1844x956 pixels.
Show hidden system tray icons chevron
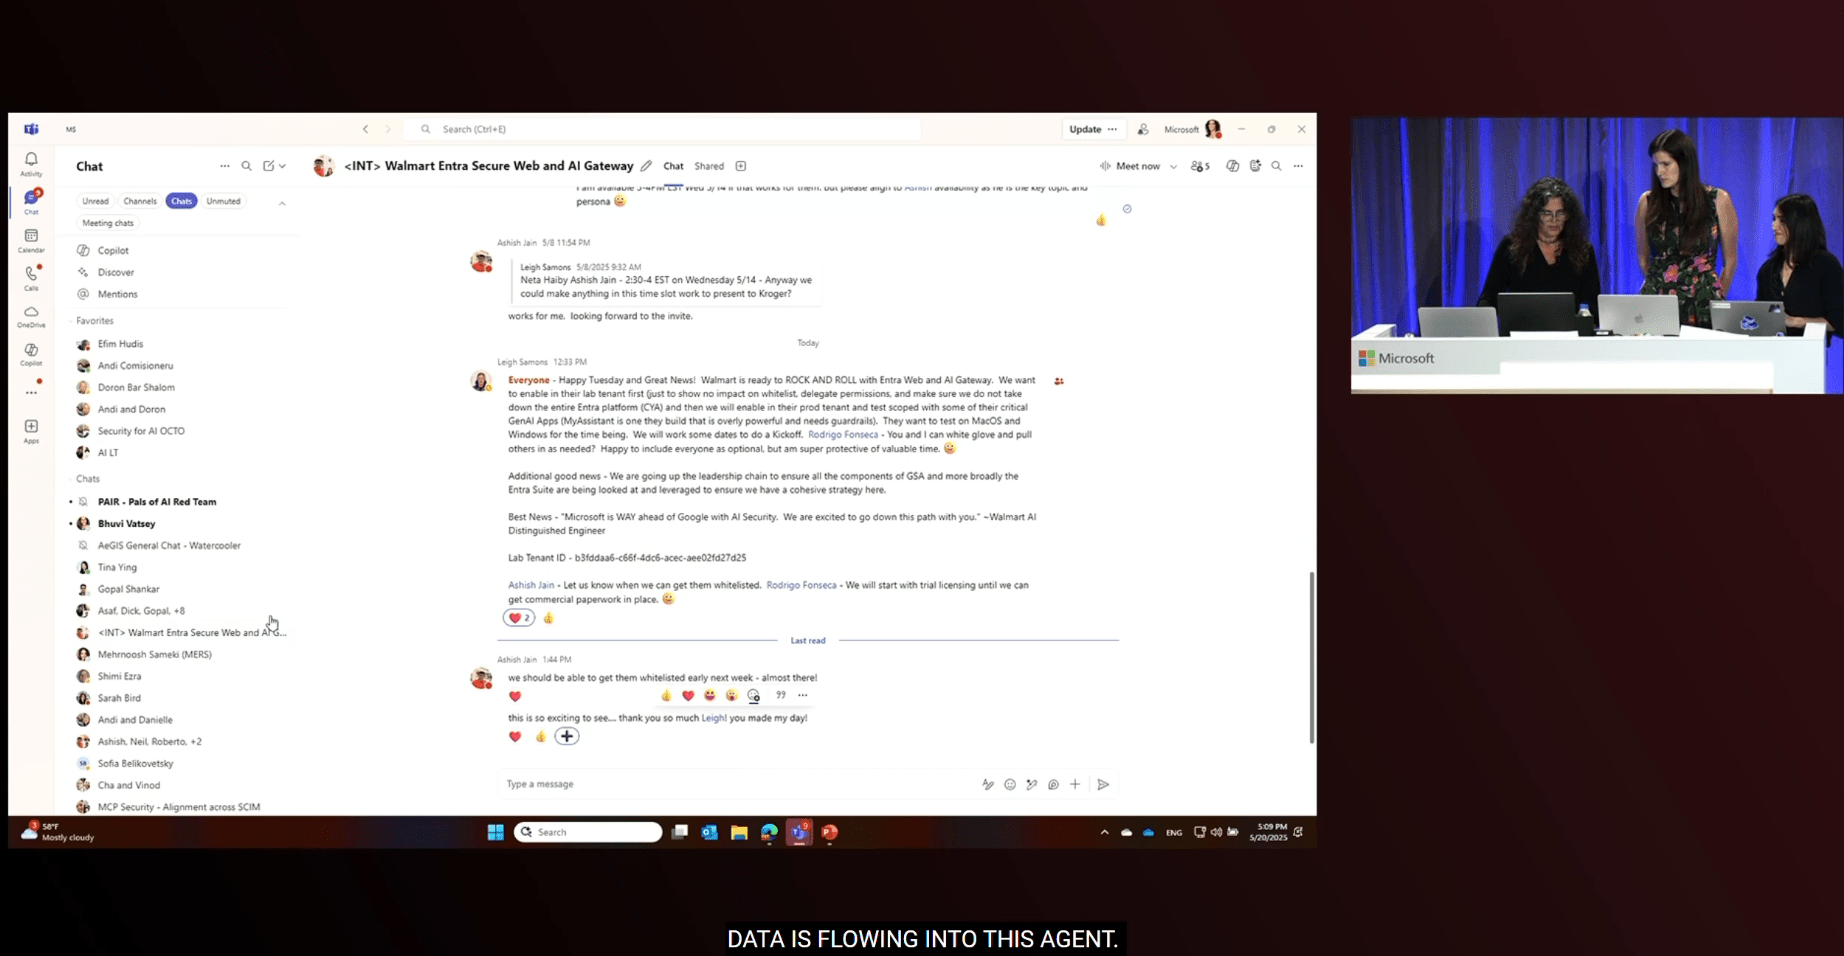click(x=1104, y=832)
